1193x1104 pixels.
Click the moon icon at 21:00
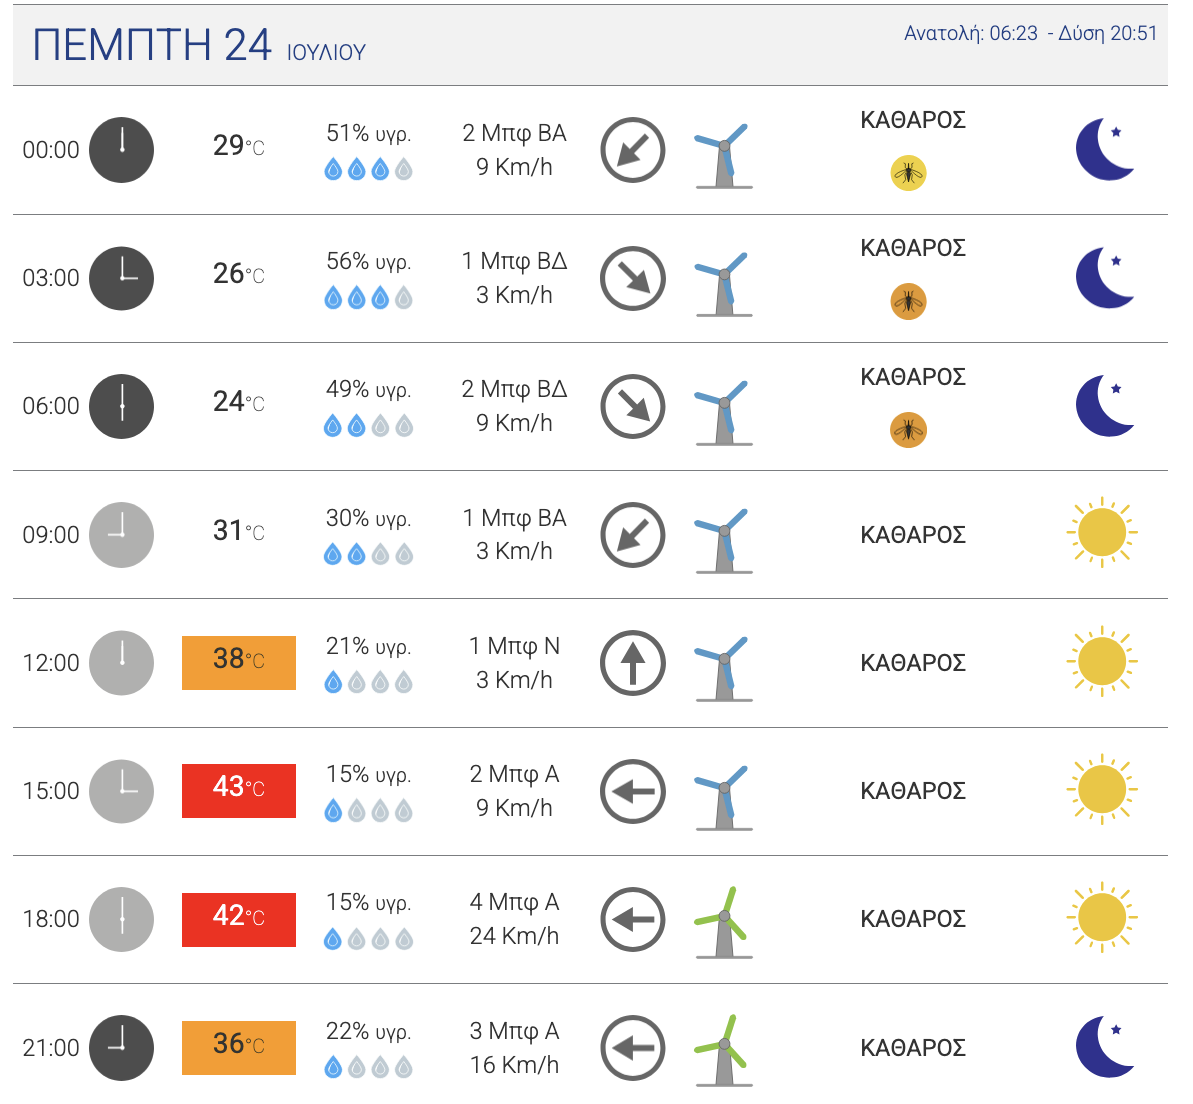[x=1104, y=1047]
